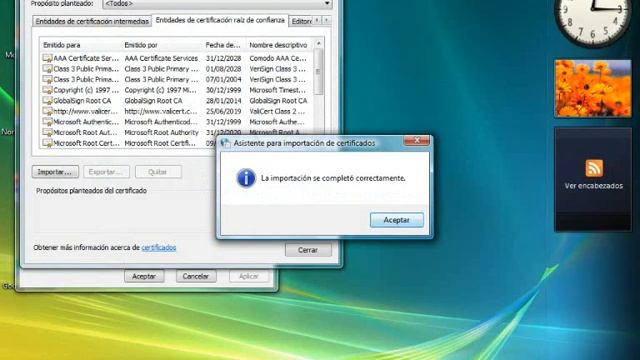Click the date 31/12/2028

tap(223, 58)
